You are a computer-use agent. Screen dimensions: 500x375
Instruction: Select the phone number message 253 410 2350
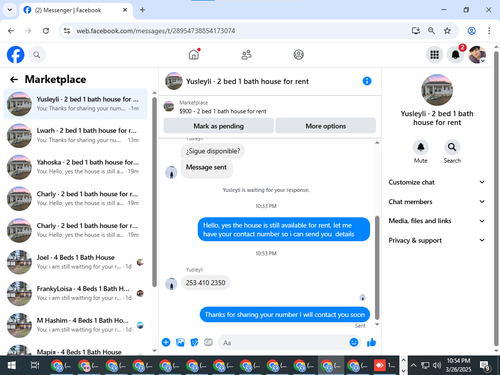(205, 283)
